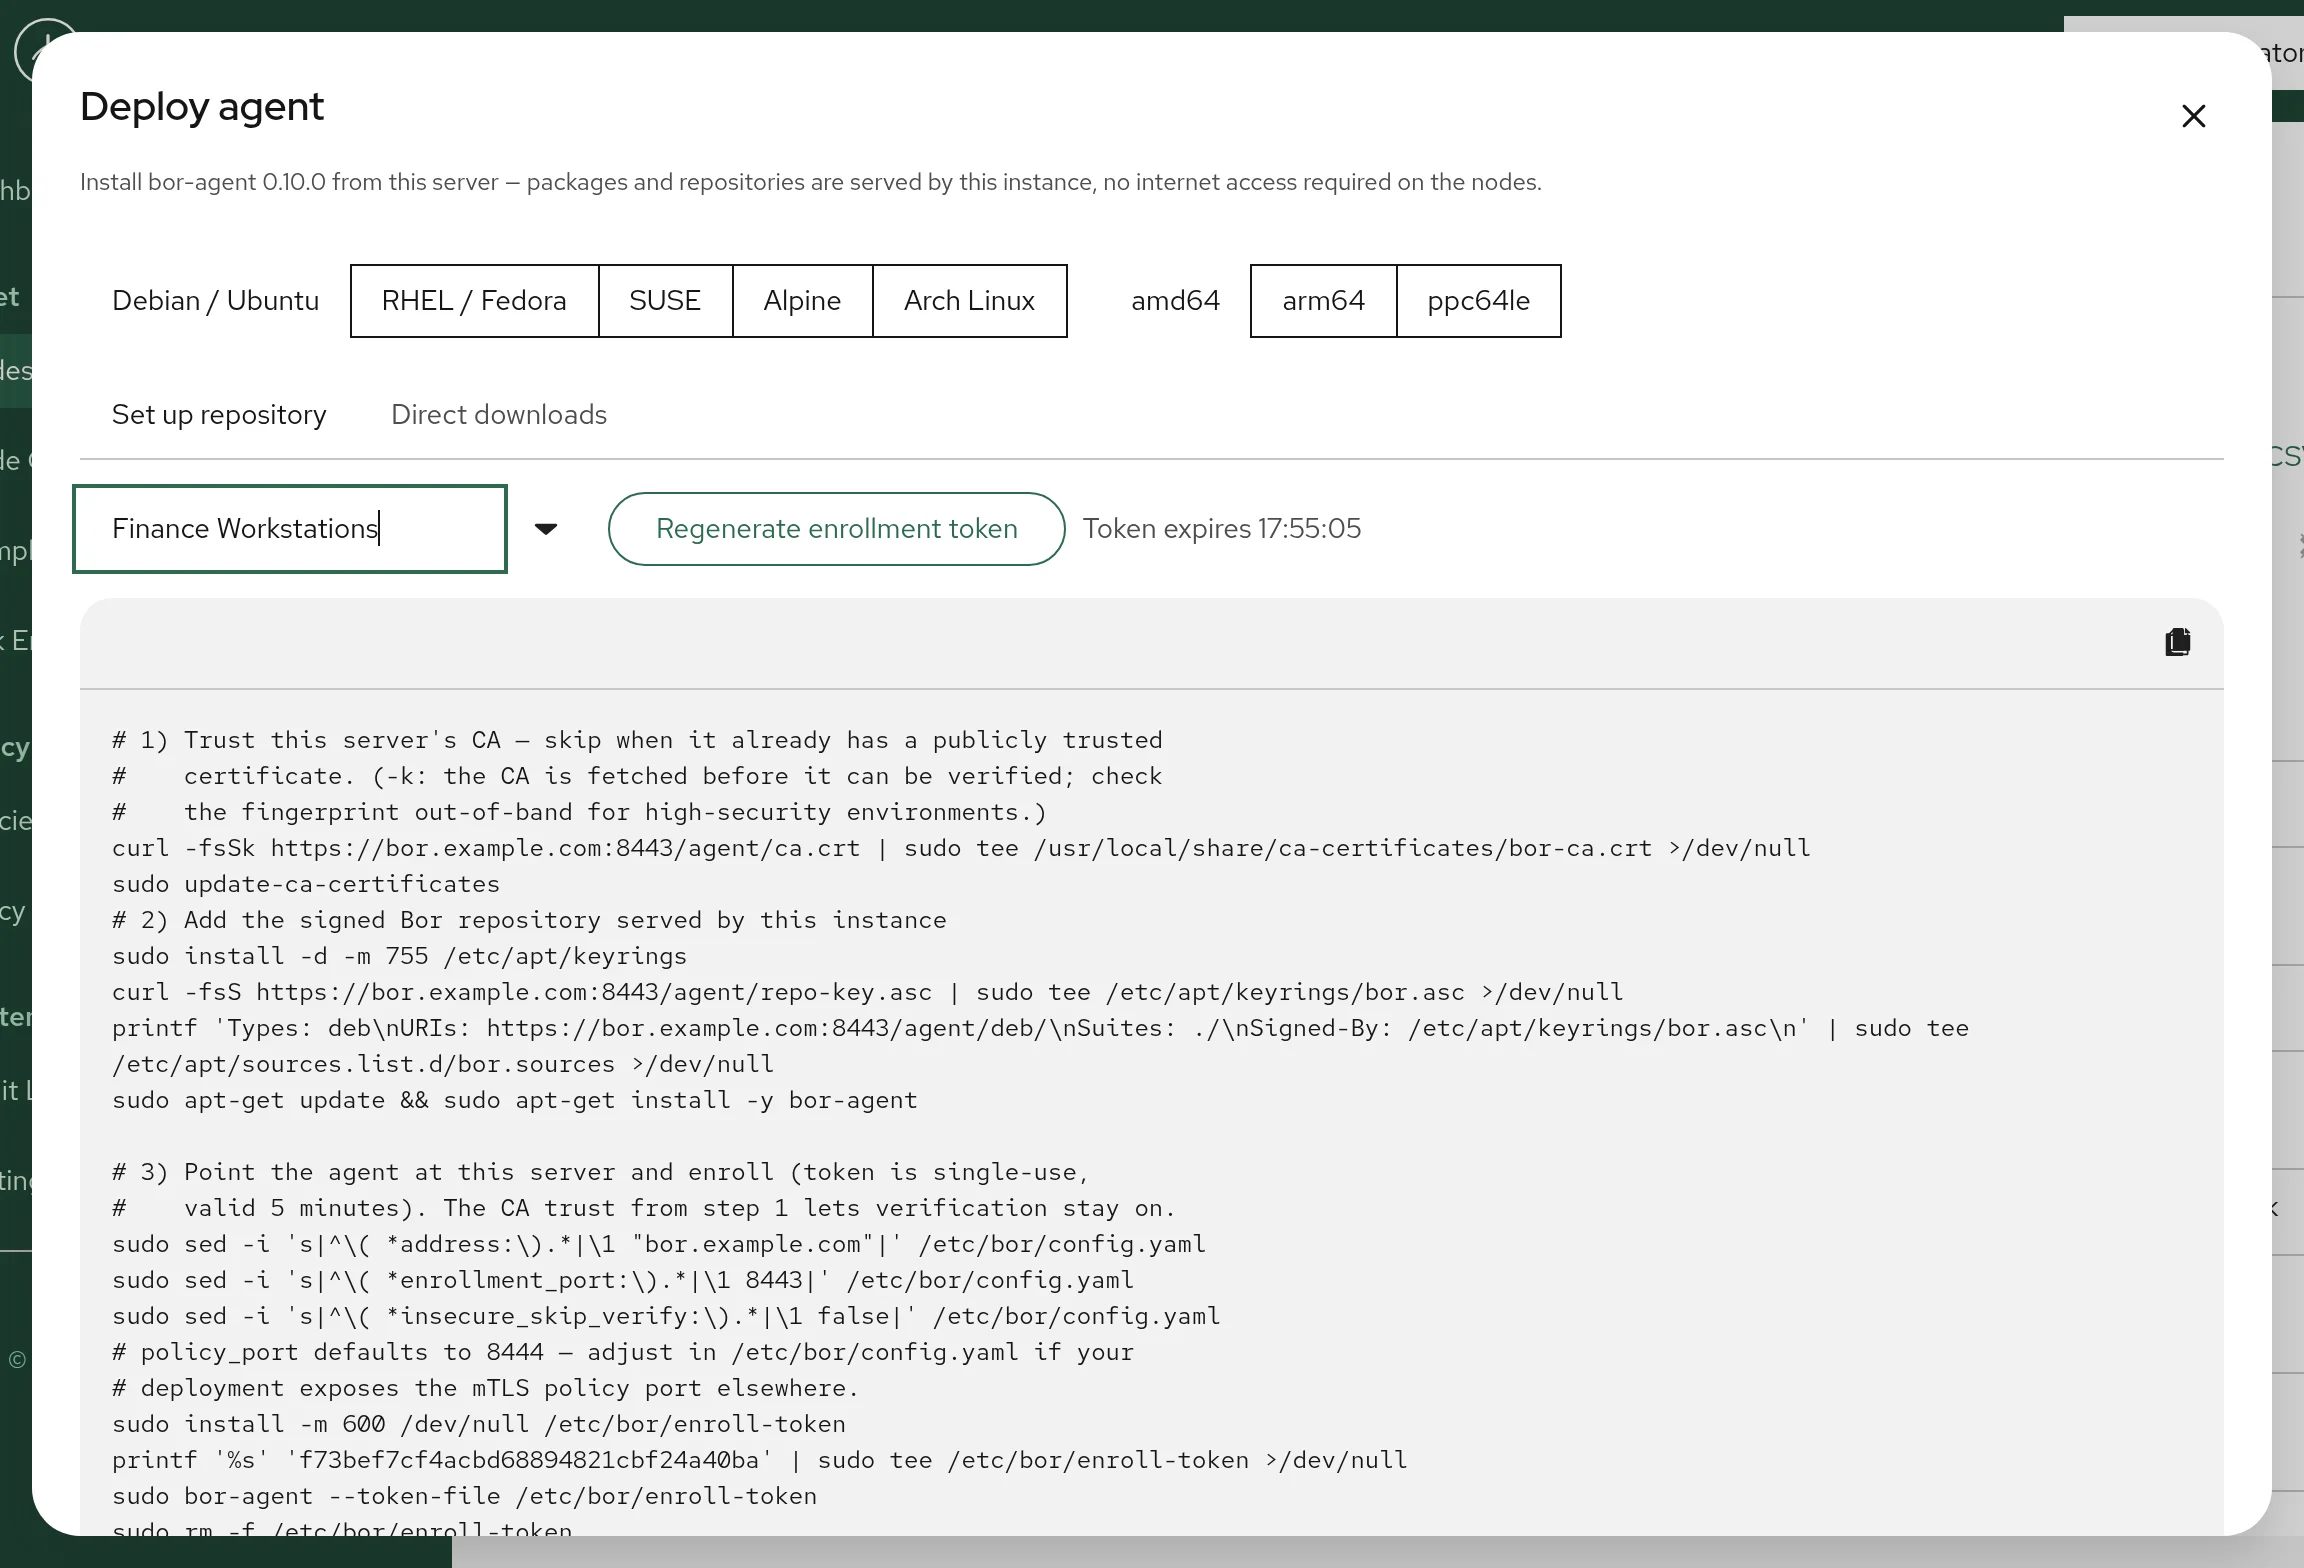Click the curl ca.crt command line
Viewport: 2304px width, 1568px height.
tap(961, 848)
